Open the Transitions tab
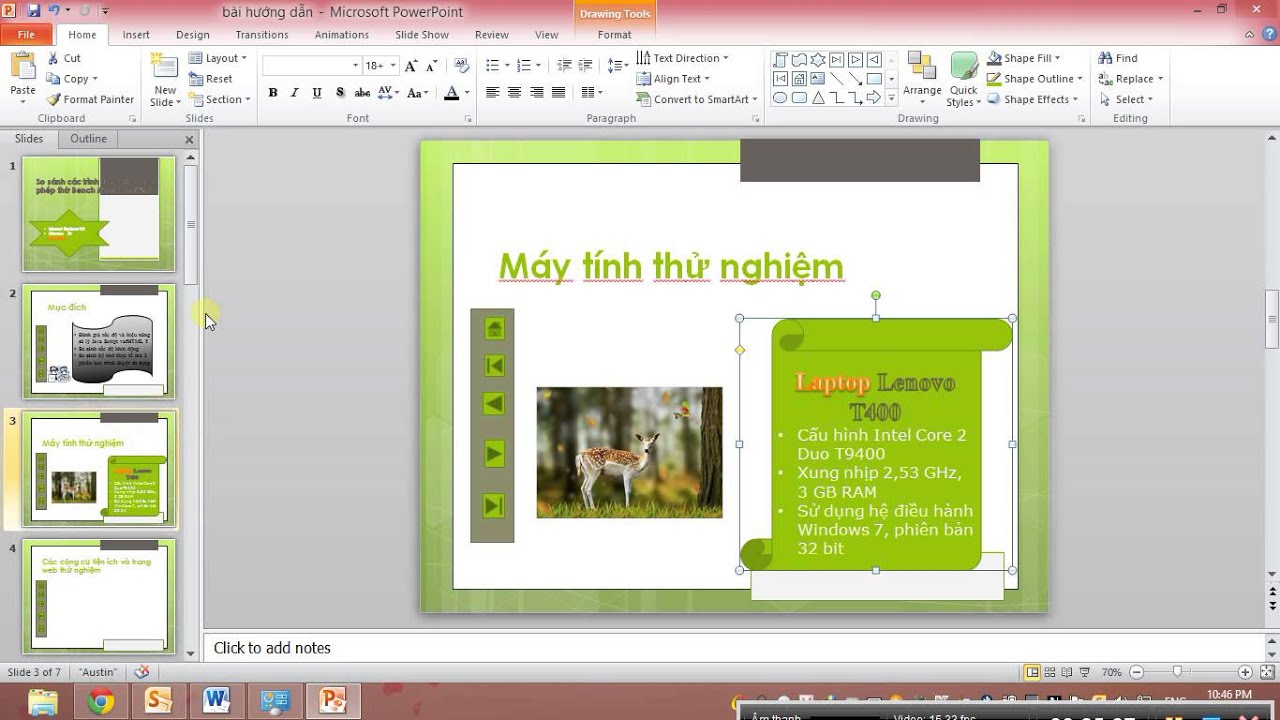Image resolution: width=1280 pixels, height=720 pixels. pyautogui.click(x=262, y=35)
